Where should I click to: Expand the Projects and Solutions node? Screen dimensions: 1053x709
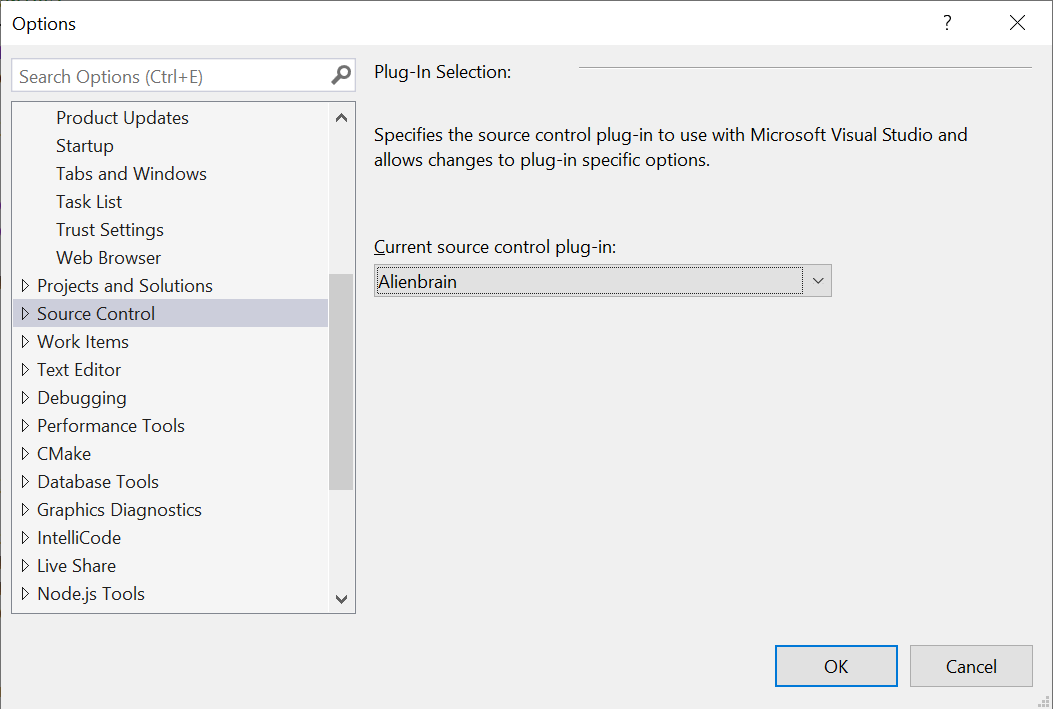click(x=25, y=286)
